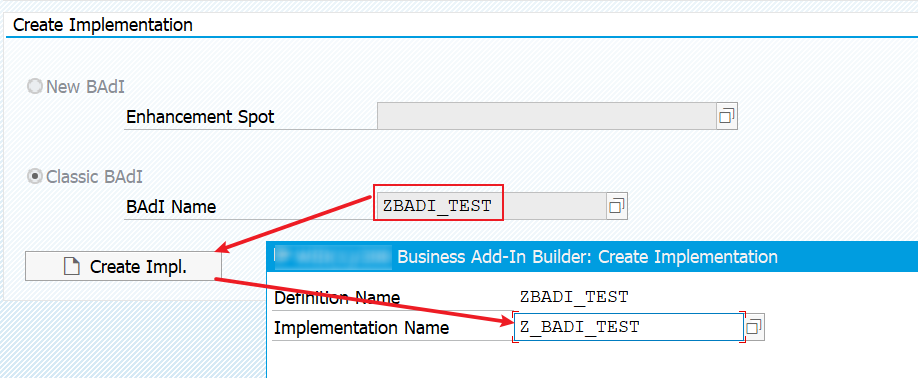Screen dimensions: 918x378
Task: Click the Definition Name label
Action: 337,297
